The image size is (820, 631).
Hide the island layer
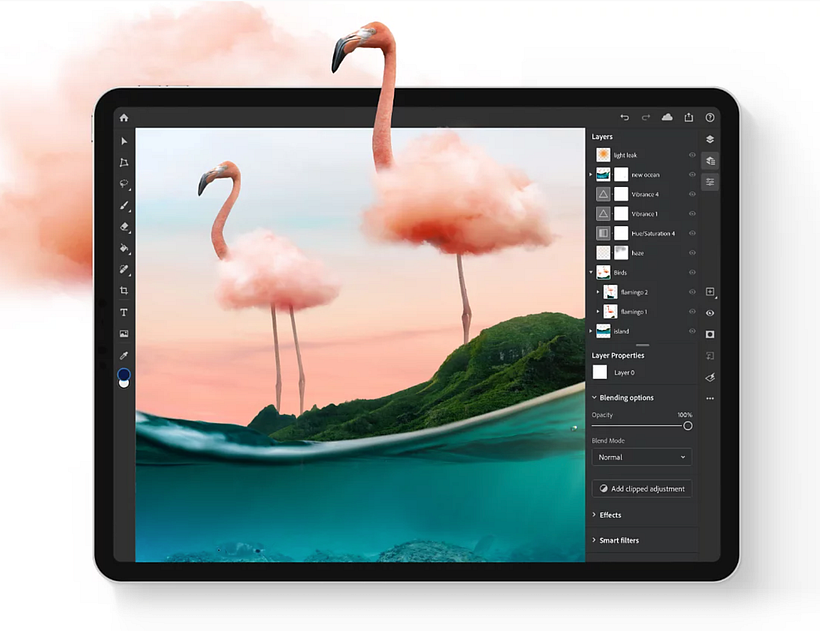(x=690, y=330)
